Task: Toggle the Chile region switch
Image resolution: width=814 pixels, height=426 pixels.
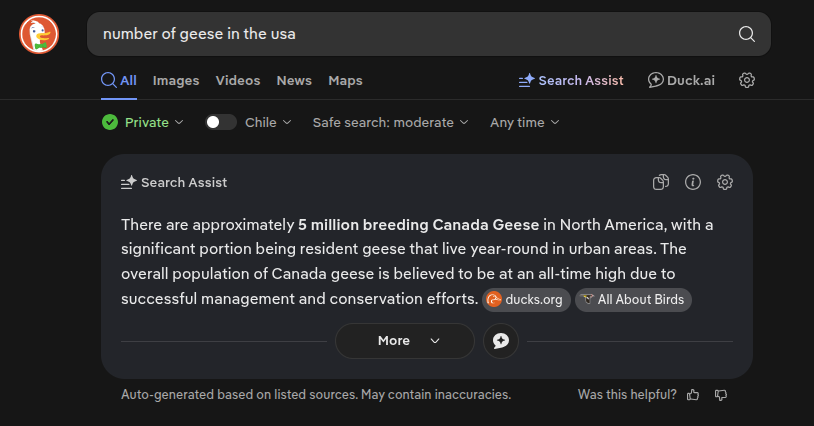Action: point(221,122)
